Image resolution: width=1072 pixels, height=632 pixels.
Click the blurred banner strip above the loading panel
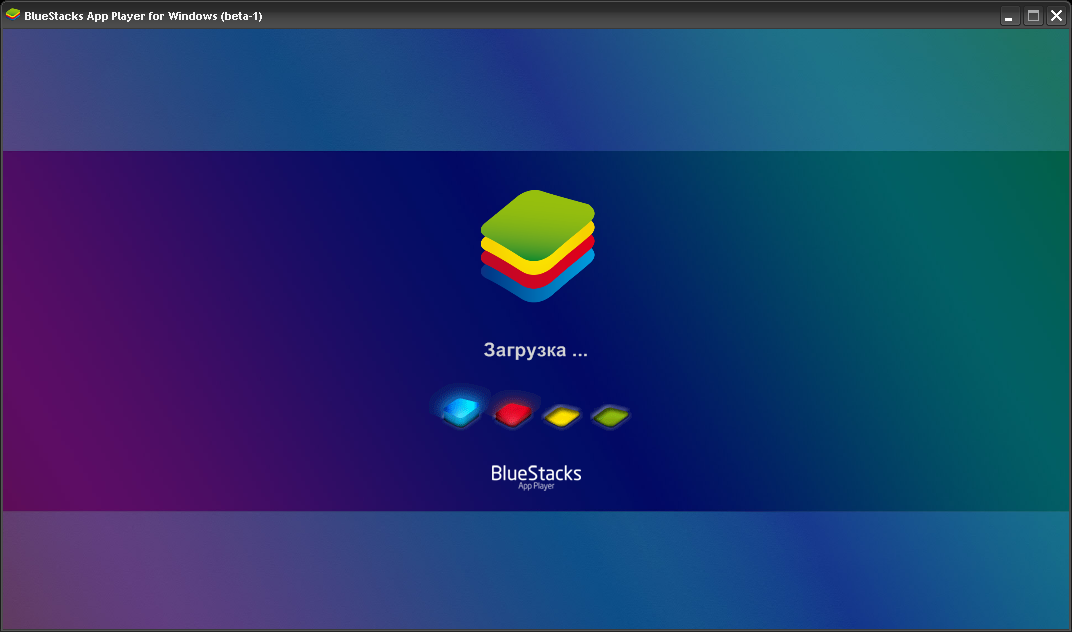pos(535,90)
